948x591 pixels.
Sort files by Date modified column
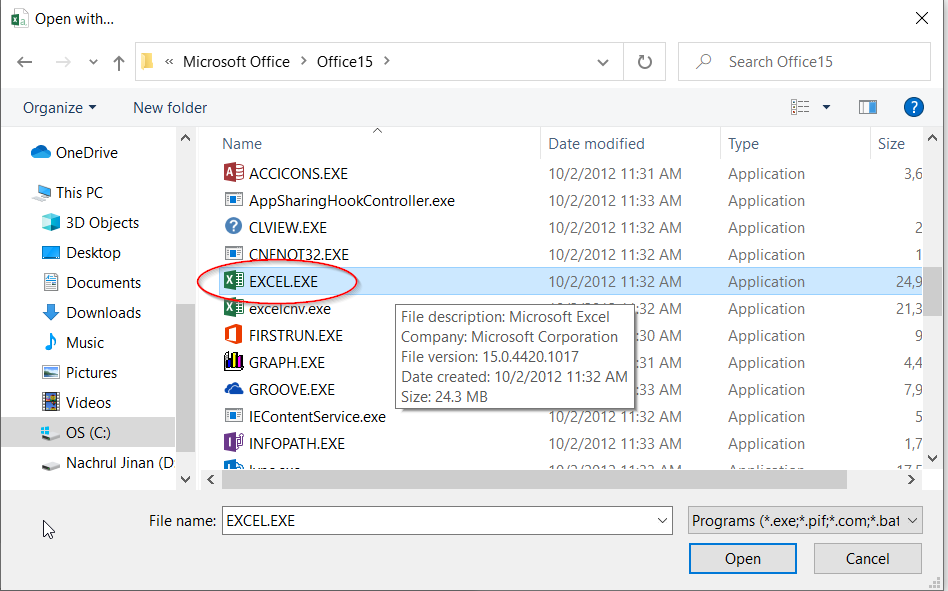(x=596, y=144)
